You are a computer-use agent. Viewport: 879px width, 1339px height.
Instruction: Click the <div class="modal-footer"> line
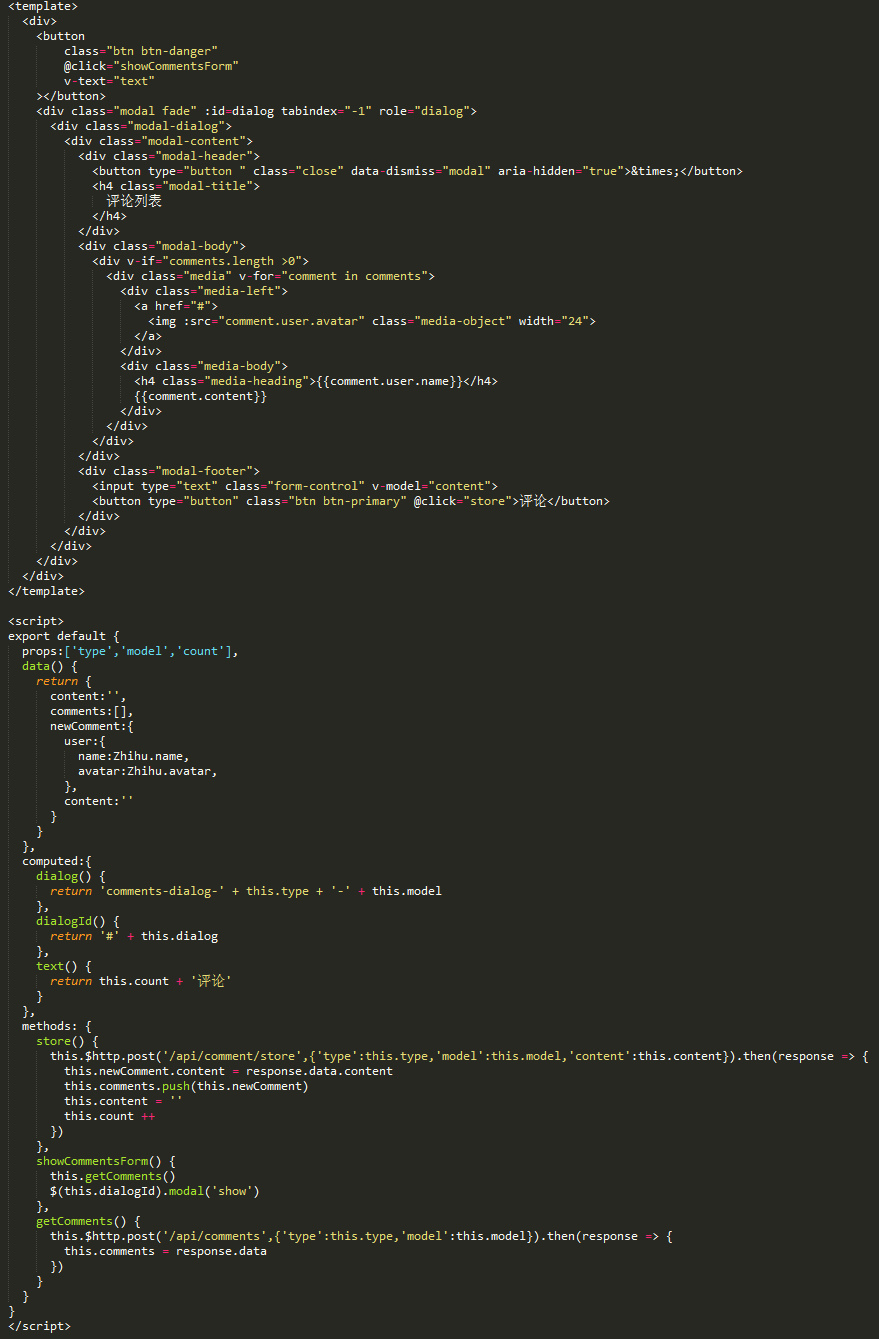[x=169, y=471]
